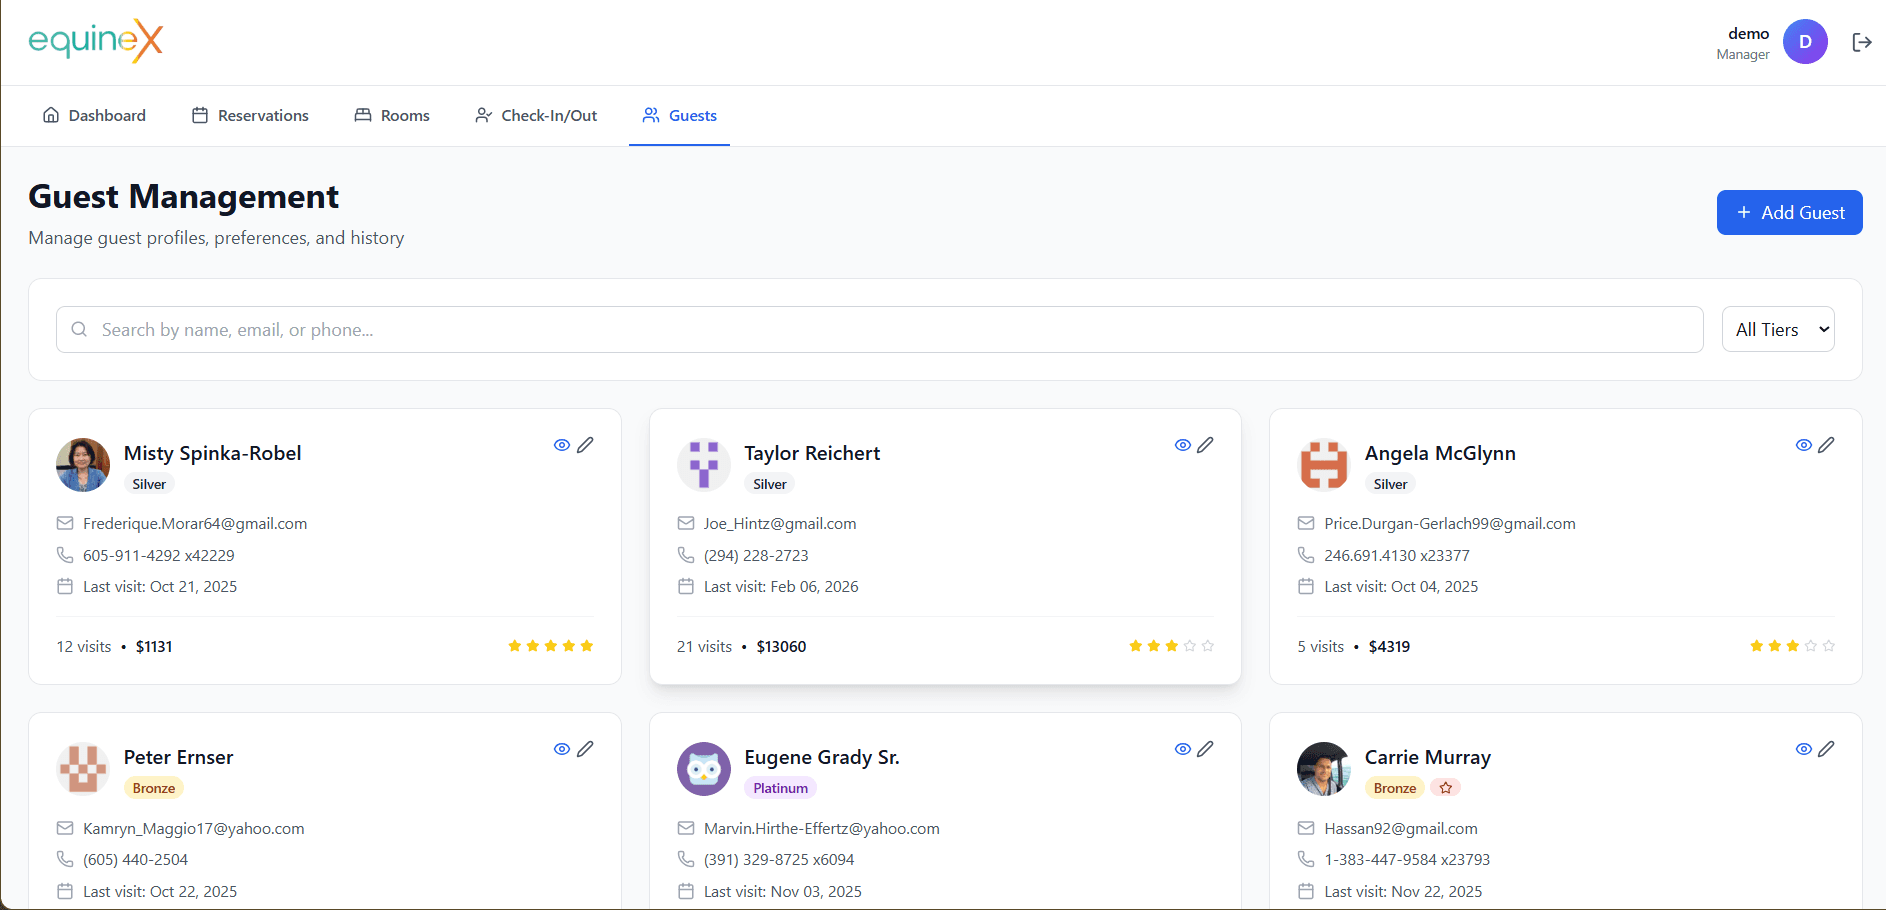Click the Misty Spinka-Robel name
Viewport: 1886px width, 910px height.
[213, 453]
